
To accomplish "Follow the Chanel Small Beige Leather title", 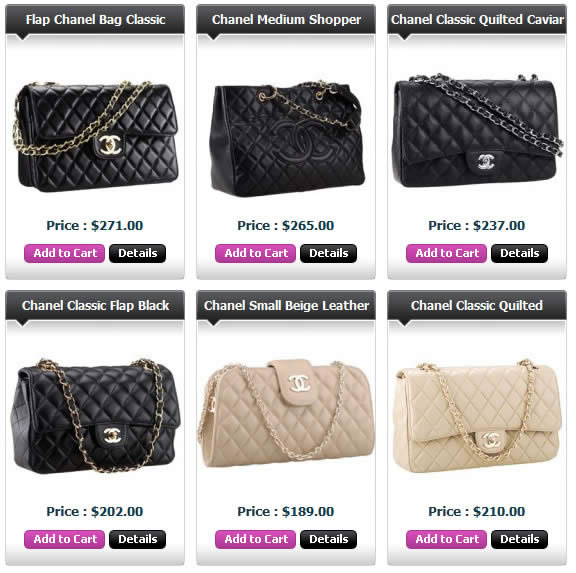I will point(287,306).
